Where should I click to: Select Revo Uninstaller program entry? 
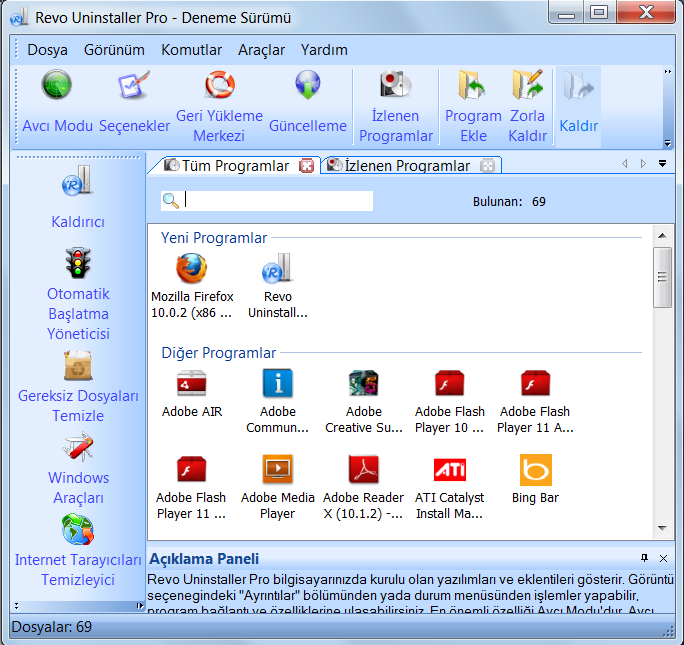[277, 287]
